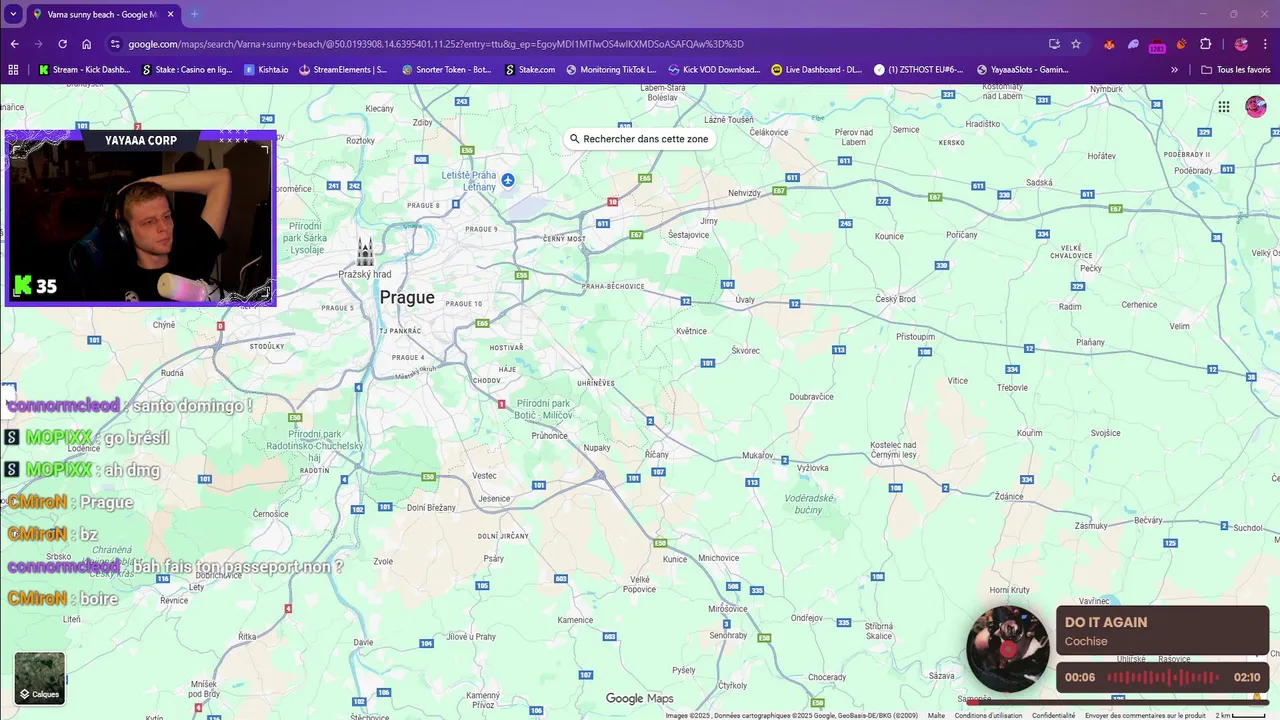Viewport: 1280px width, 720px height.
Task: Open the new tab plus button
Action: [x=194, y=14]
